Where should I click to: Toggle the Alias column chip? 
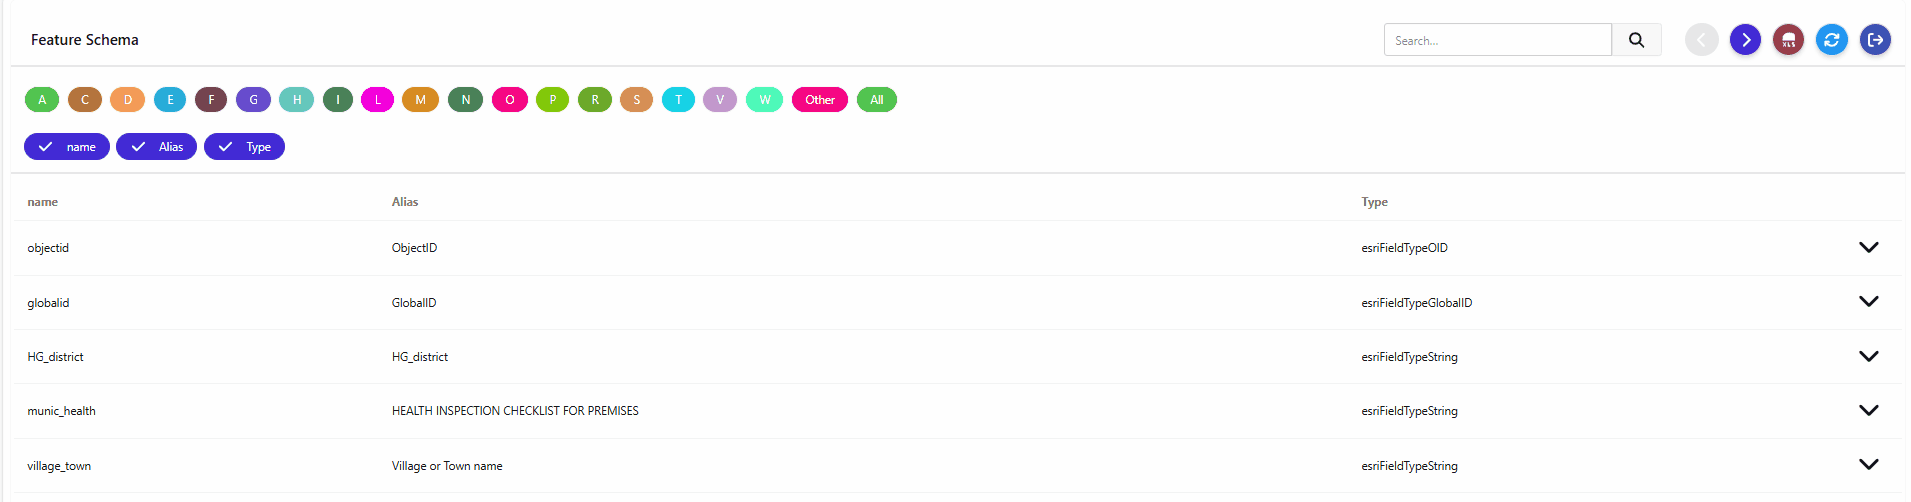point(156,147)
